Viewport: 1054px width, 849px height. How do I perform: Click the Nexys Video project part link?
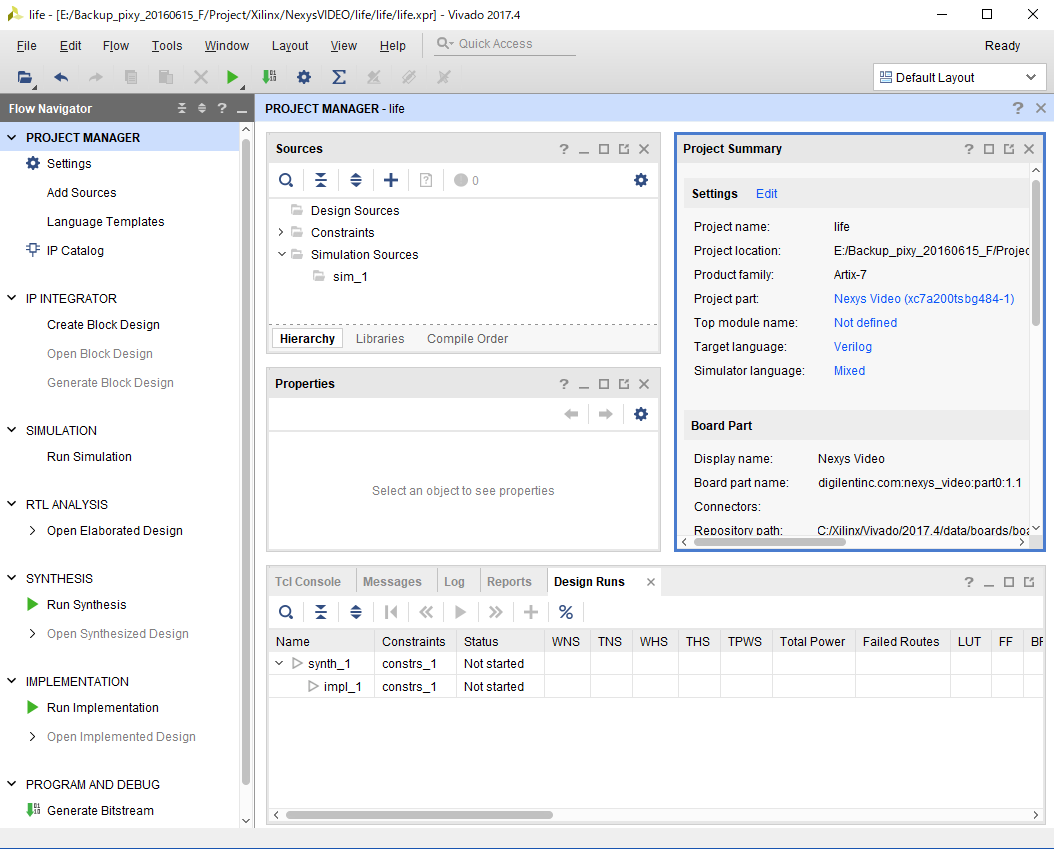[x=924, y=298]
